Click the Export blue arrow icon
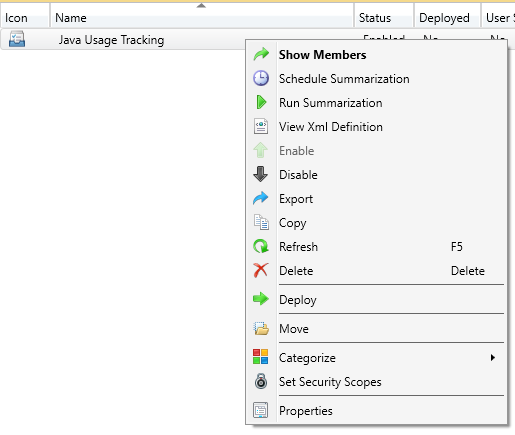 [261, 198]
